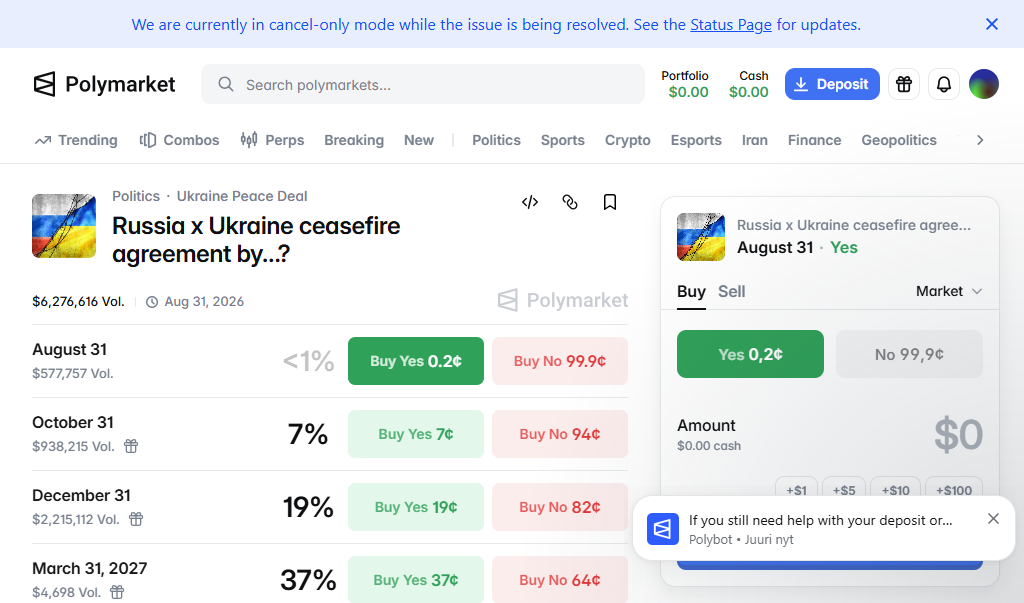1024x603 pixels.
Task: Open the user profile avatar
Action: click(x=984, y=84)
